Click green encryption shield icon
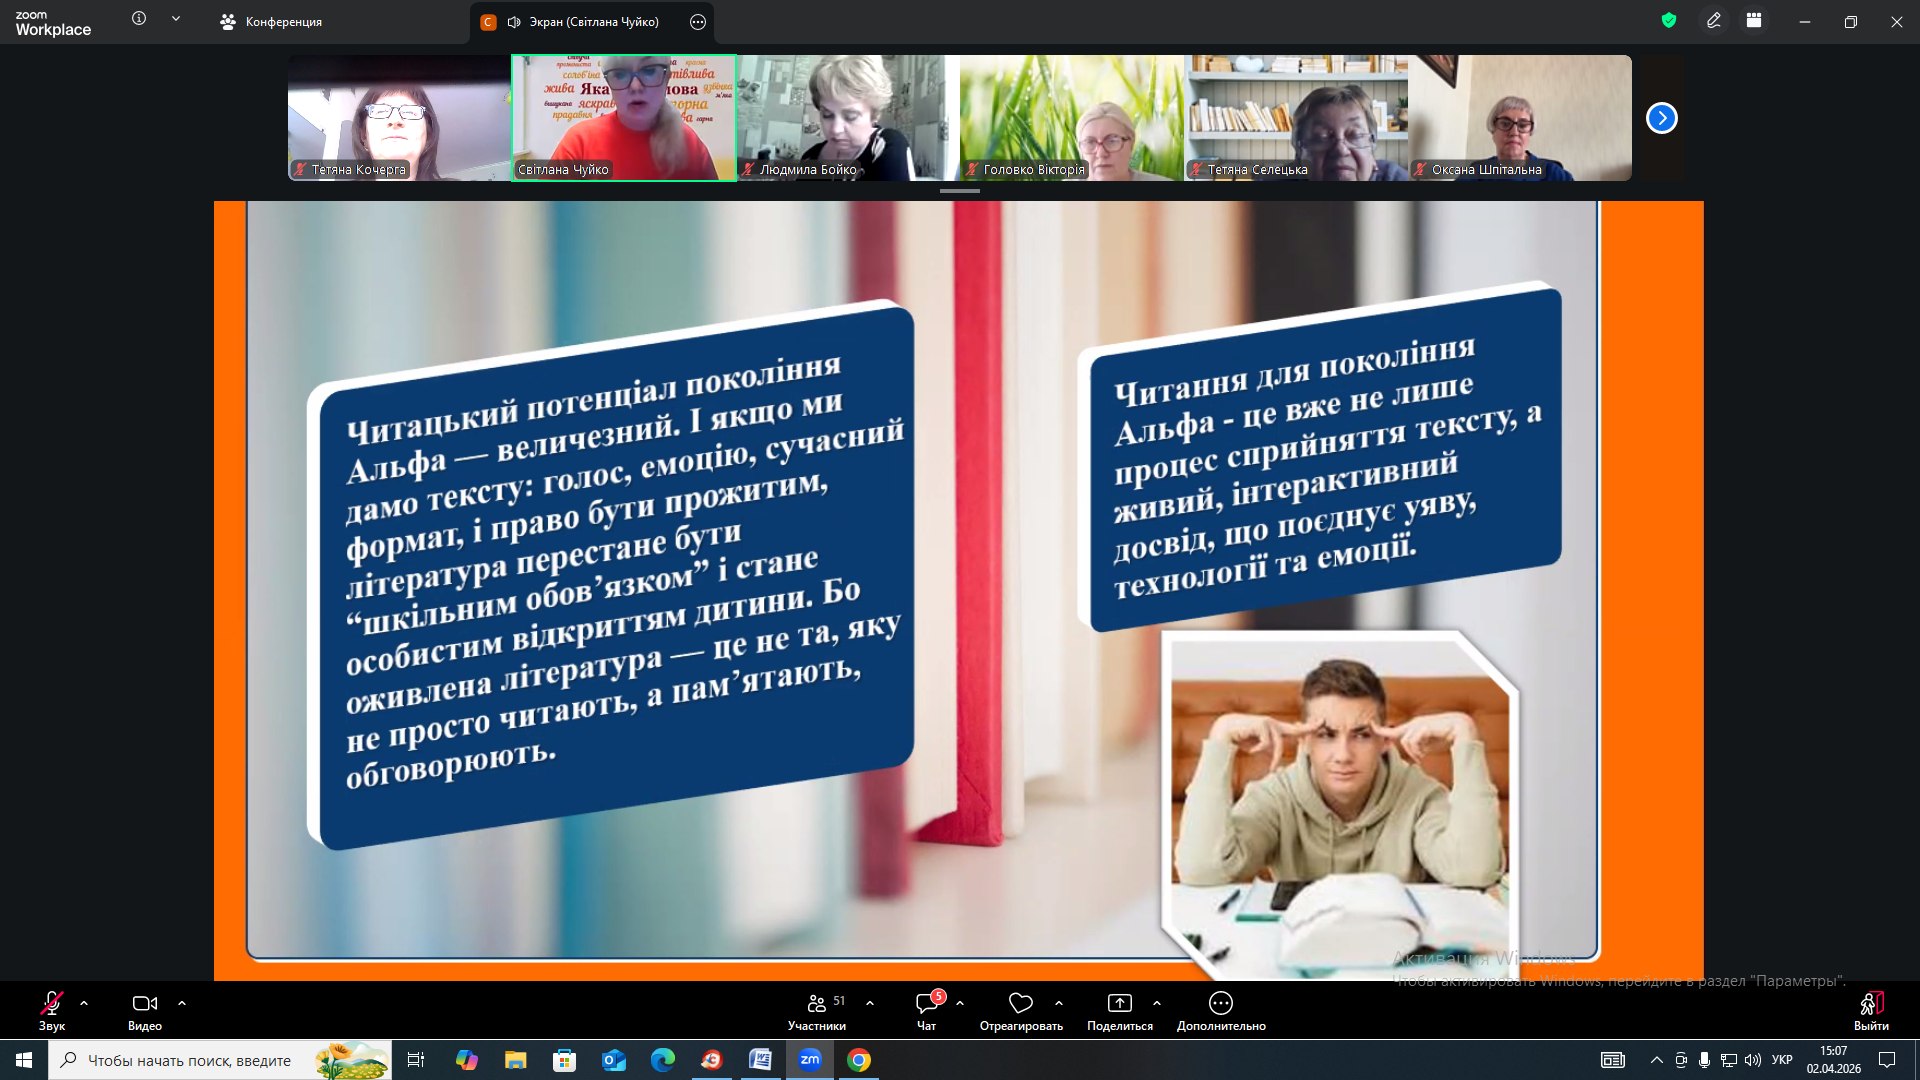Viewport: 1920px width, 1080px height. click(x=1668, y=20)
